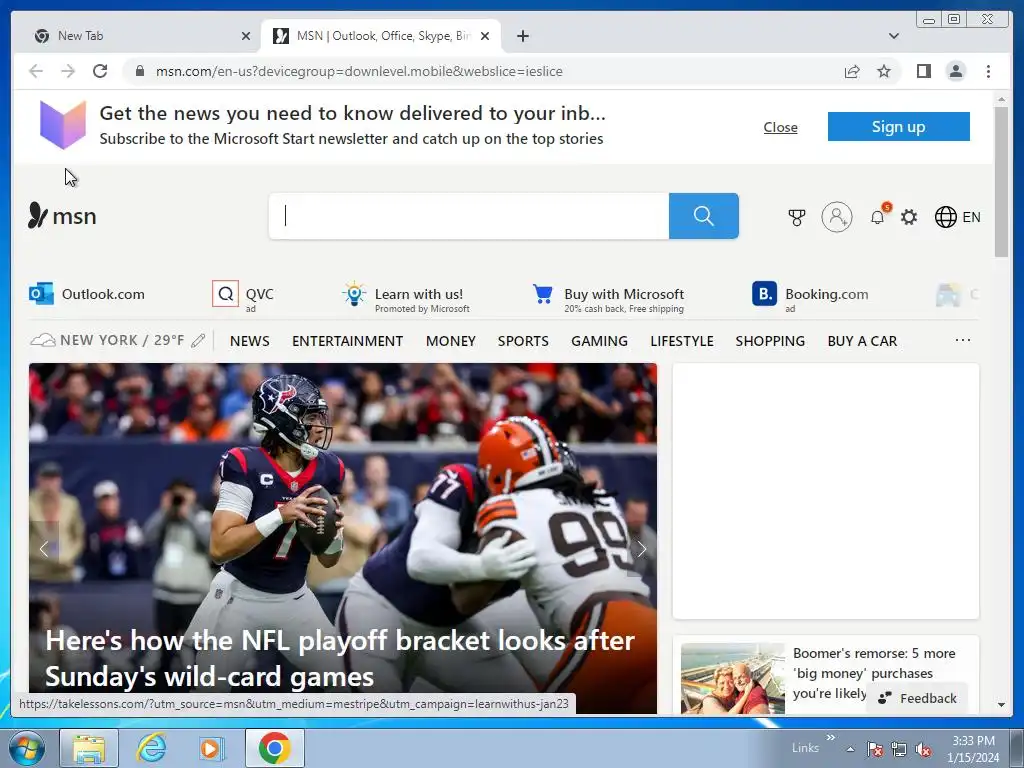This screenshot has height=768, width=1024.
Task: Click the address bar URL
Action: 359,71
